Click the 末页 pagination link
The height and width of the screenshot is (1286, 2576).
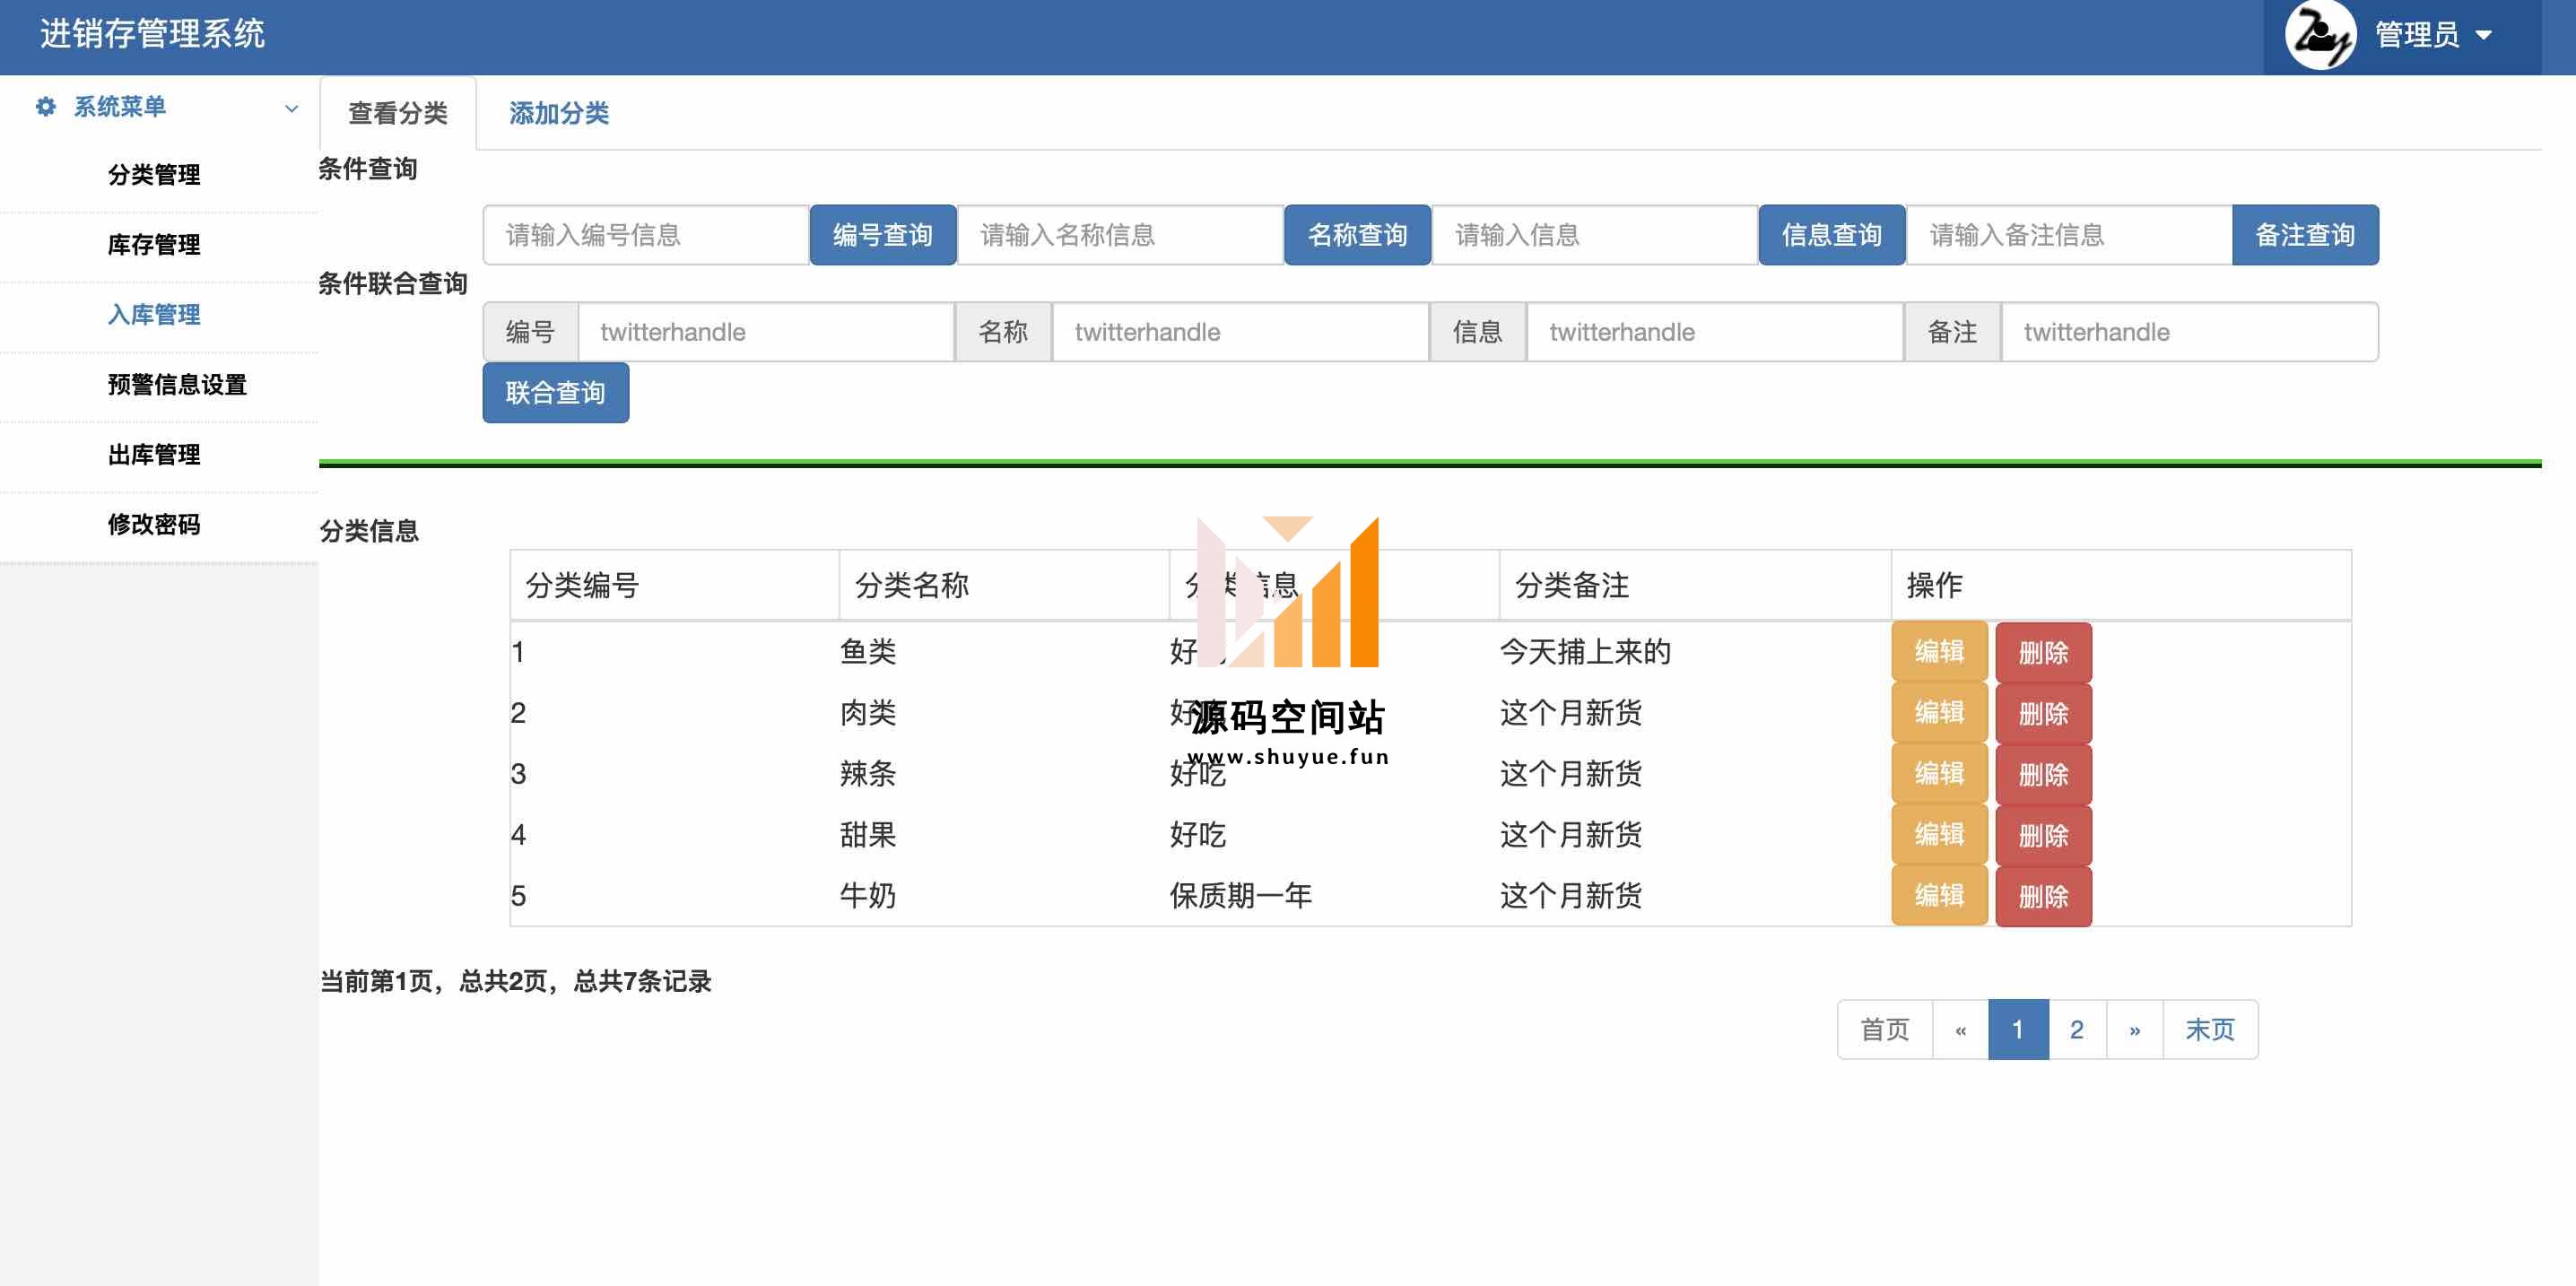coord(2209,1029)
